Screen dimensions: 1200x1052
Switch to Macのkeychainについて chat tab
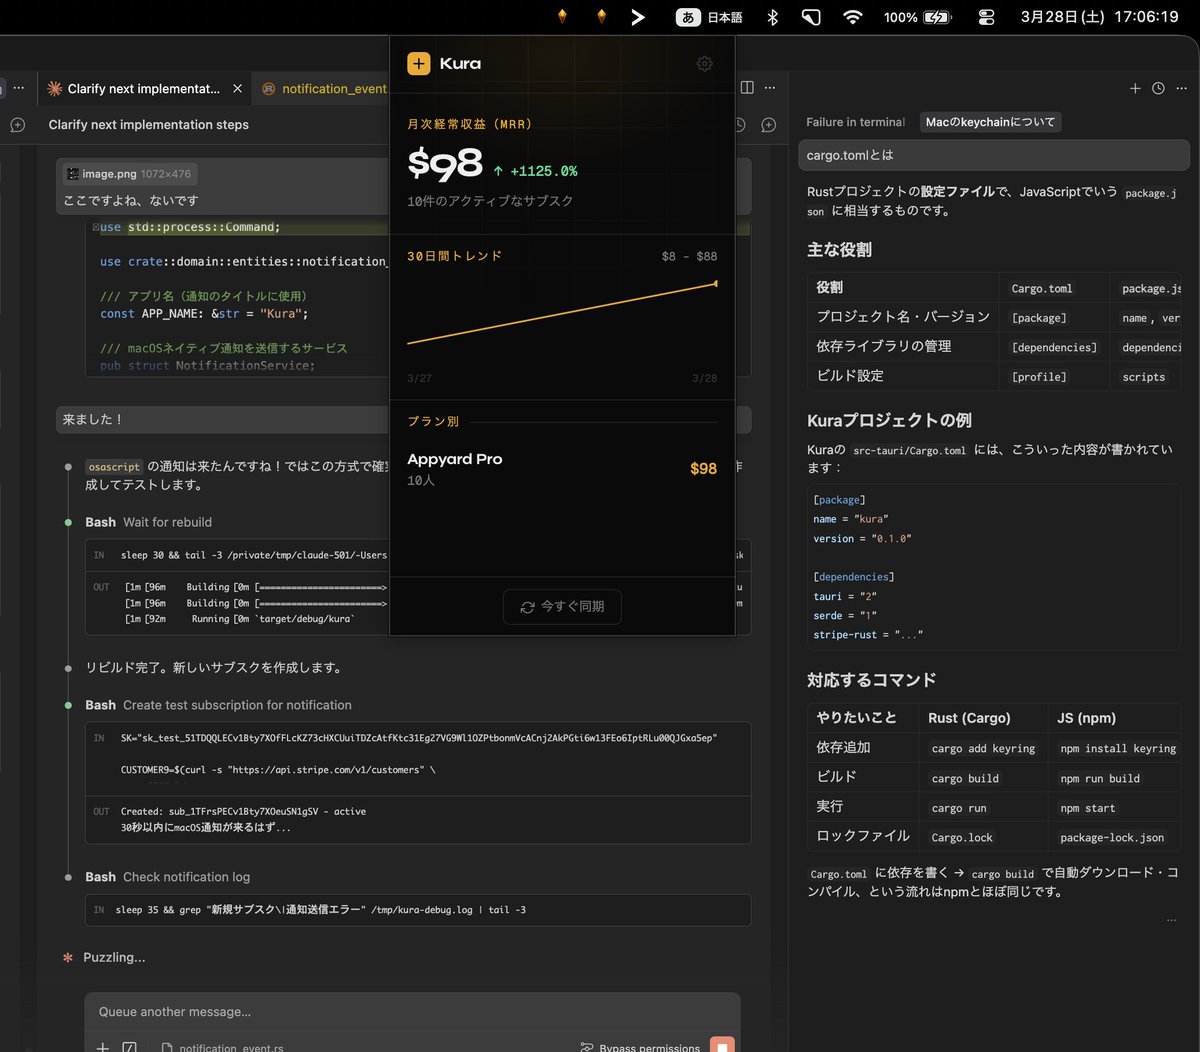990,122
